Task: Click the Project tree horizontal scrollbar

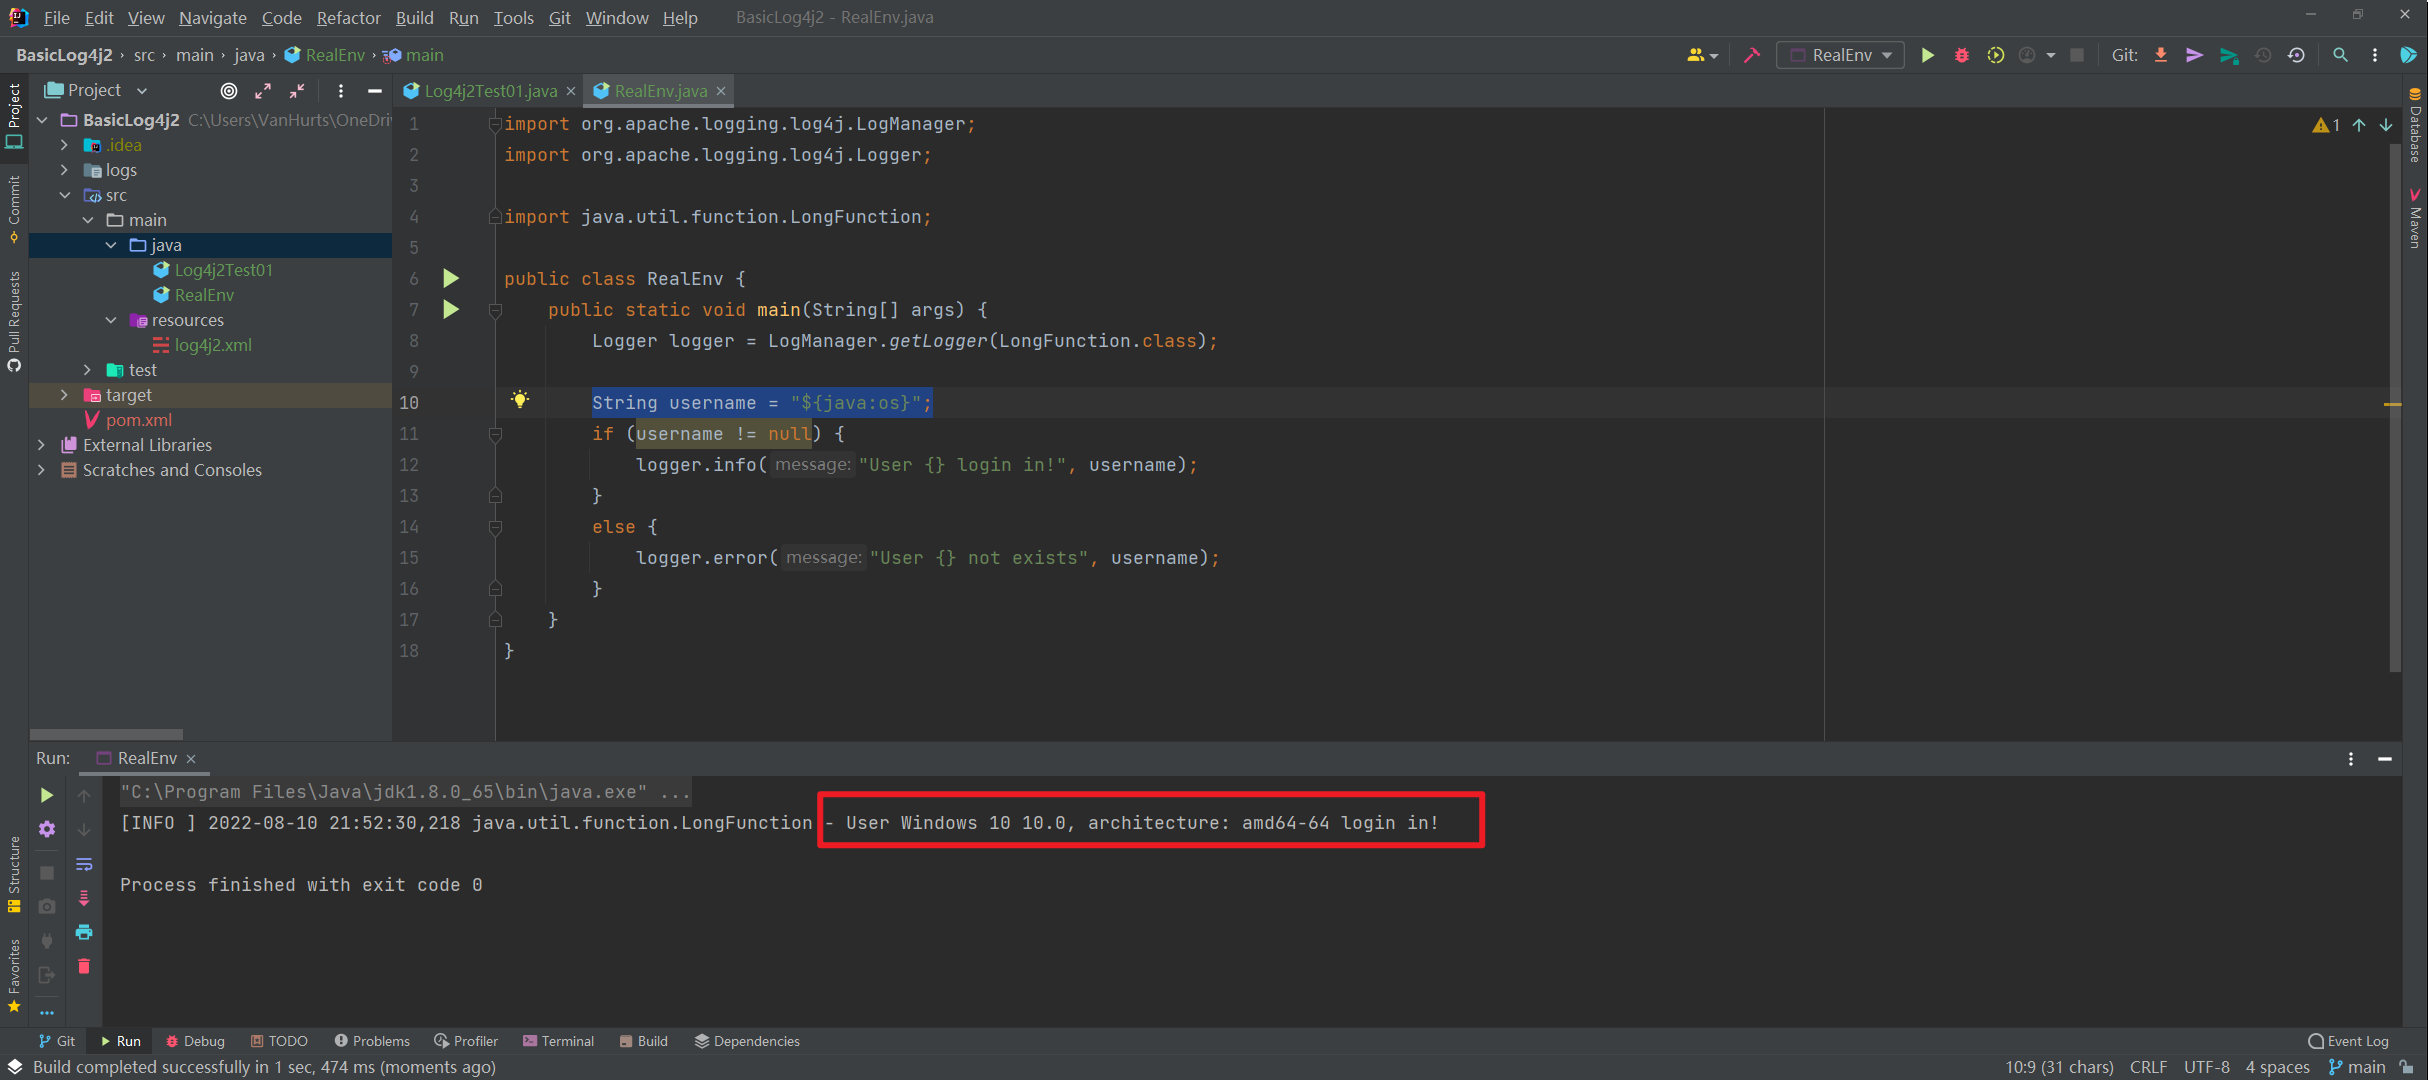Action: click(107, 734)
